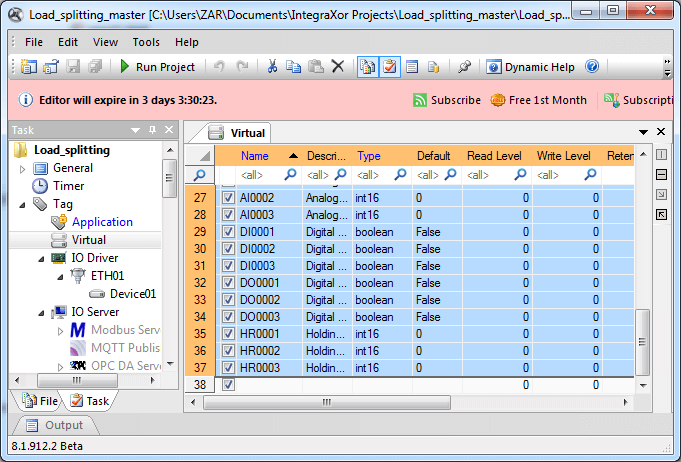Collapse the ETH01 tree node
681x462 pixels.
point(61,277)
